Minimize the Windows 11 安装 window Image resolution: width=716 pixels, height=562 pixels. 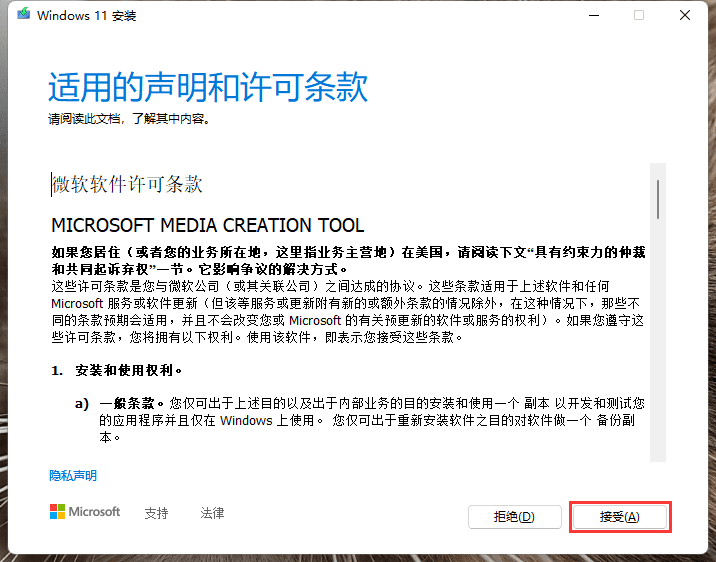(x=594, y=16)
